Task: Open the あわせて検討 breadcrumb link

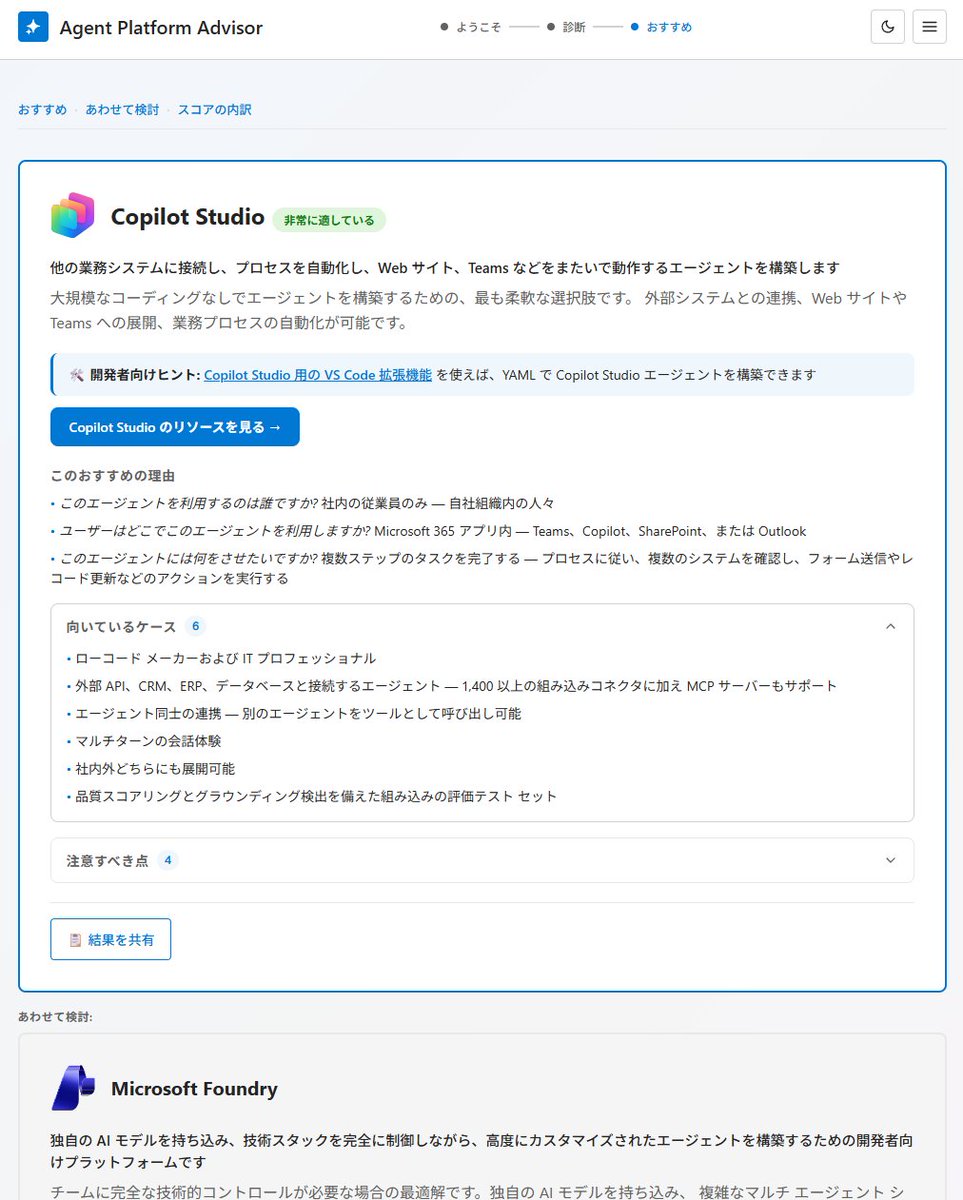Action: click(x=121, y=109)
